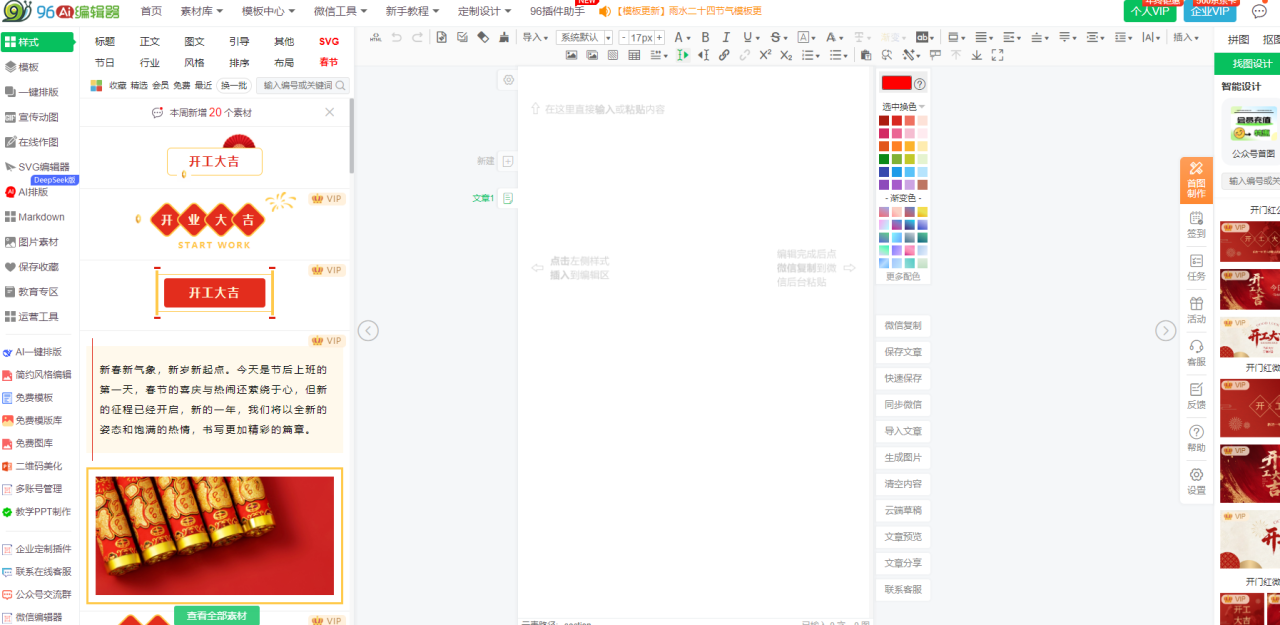1280x625 pixels.
Task: Toggle fullscreen editor mode
Action: point(997,55)
